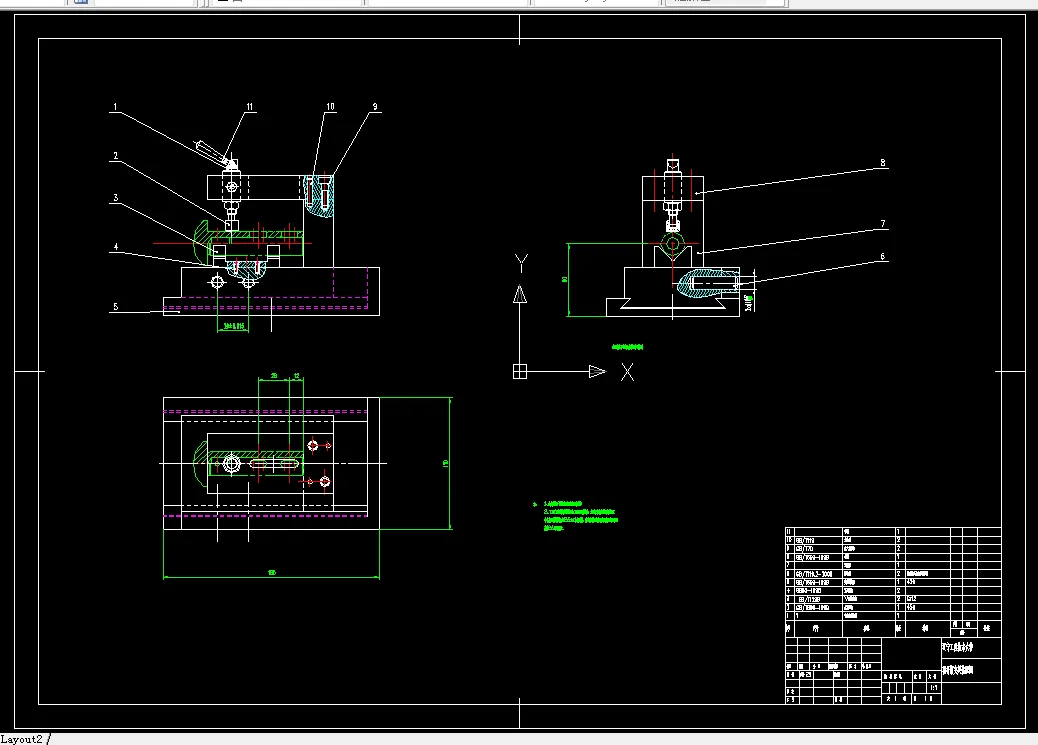The height and width of the screenshot is (745, 1038).
Task: Select part balloon number 7
Action: pyautogui.click(x=882, y=224)
